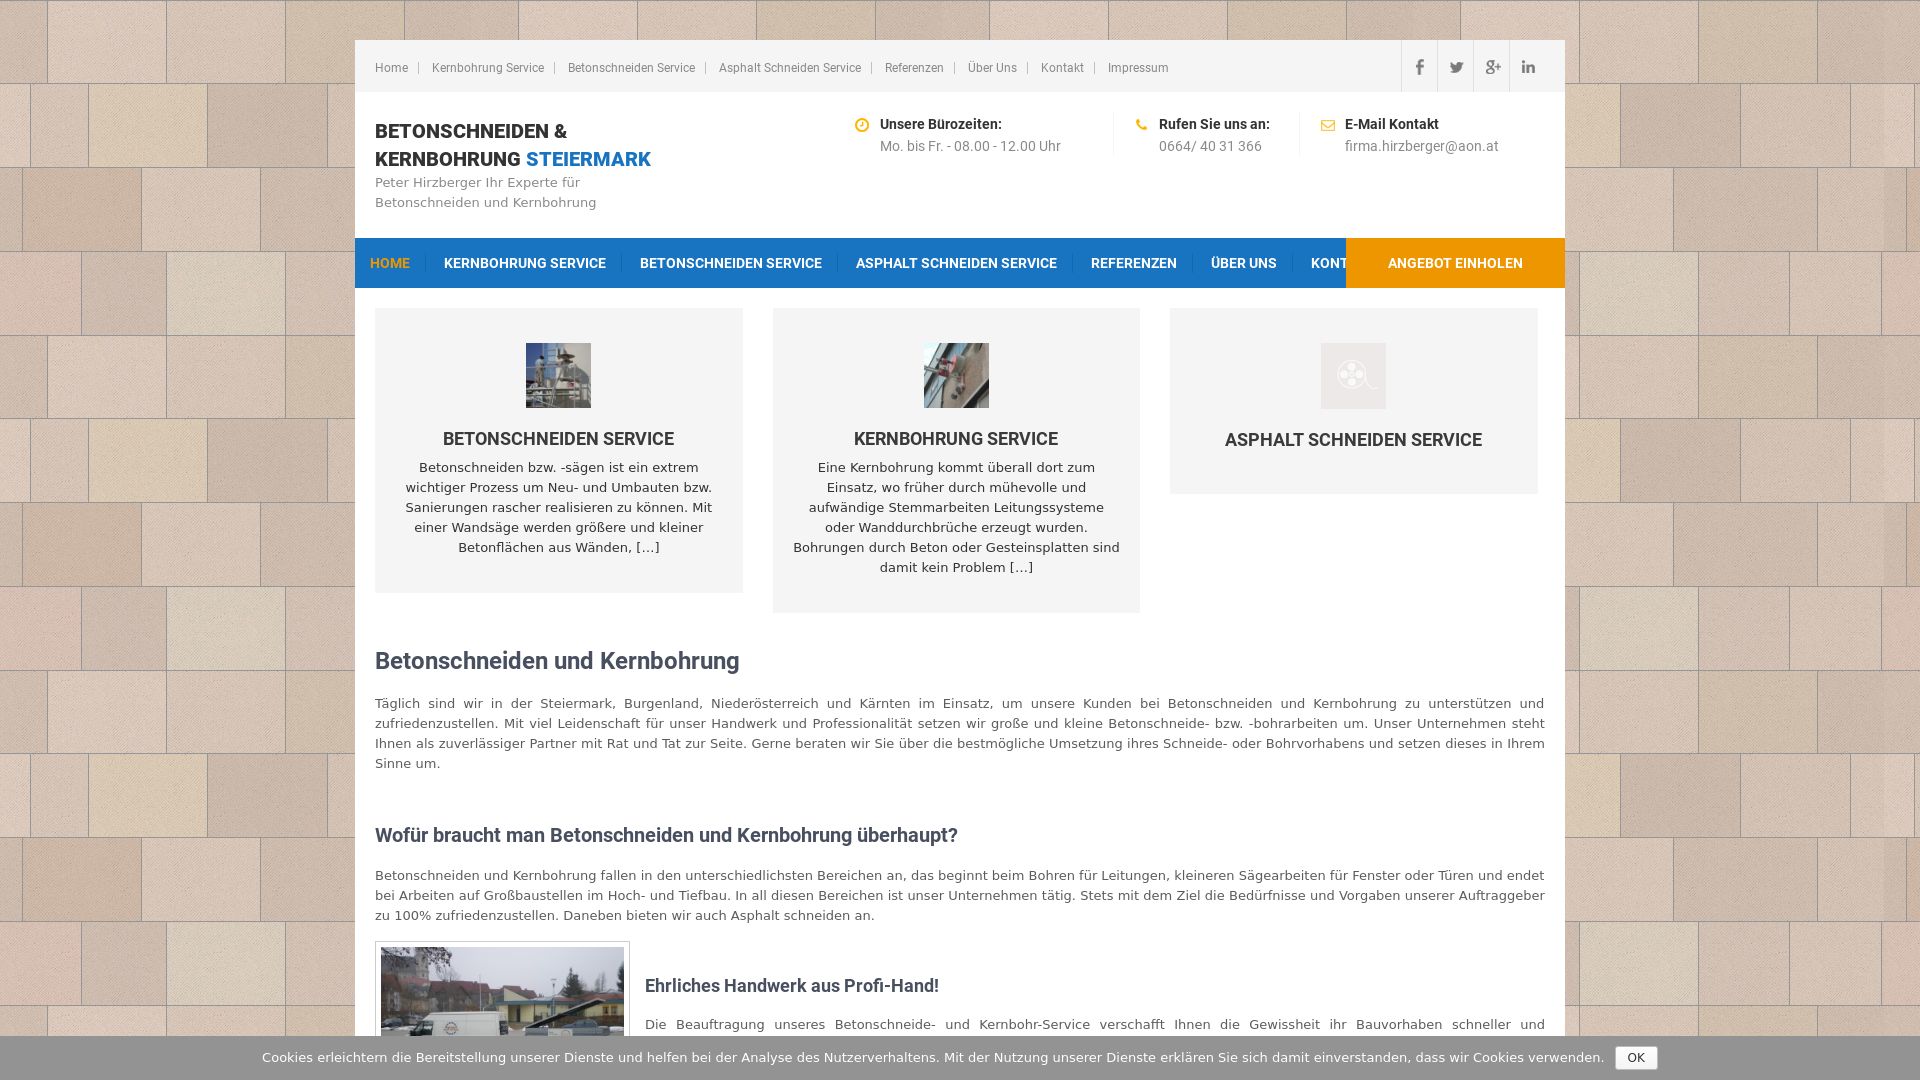The height and width of the screenshot is (1080, 1920).
Task: Open Asphalt Schneiden Service in top small navigation
Action: point(790,68)
